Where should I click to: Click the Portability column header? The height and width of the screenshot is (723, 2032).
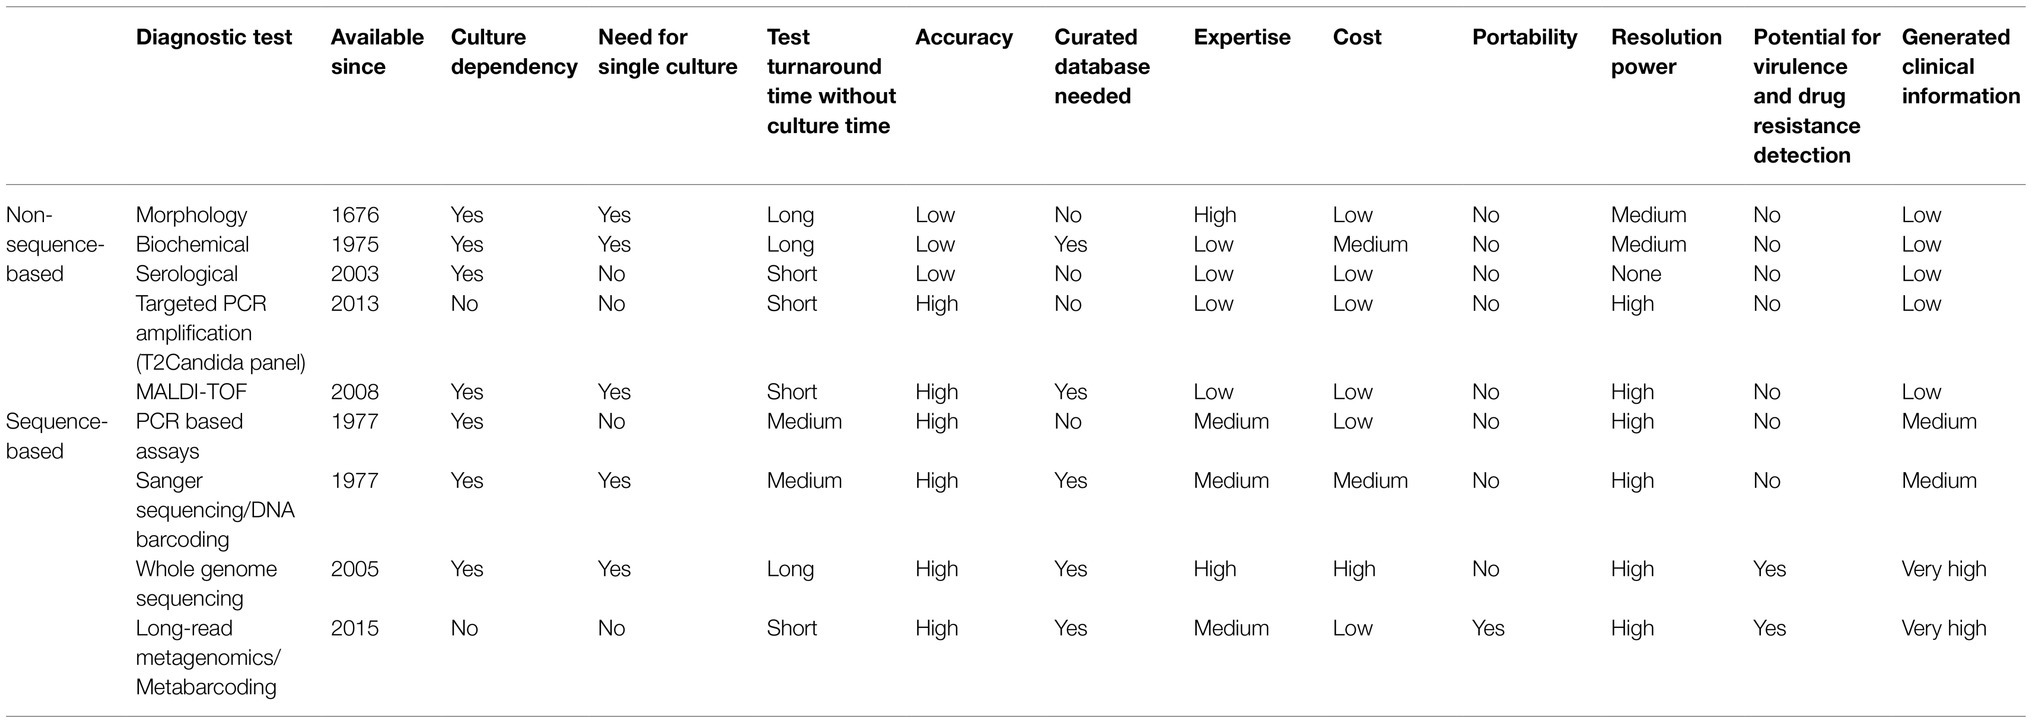pyautogui.click(x=1524, y=38)
